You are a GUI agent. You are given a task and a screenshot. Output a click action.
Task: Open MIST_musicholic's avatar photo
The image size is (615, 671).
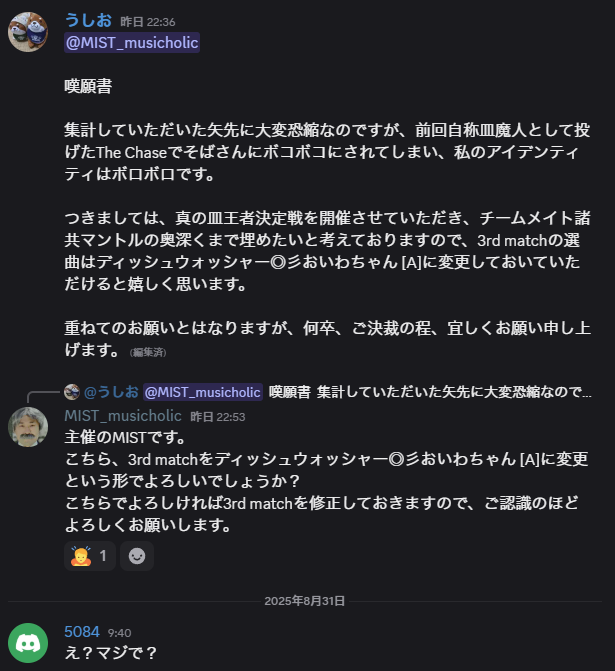click(x=28, y=427)
